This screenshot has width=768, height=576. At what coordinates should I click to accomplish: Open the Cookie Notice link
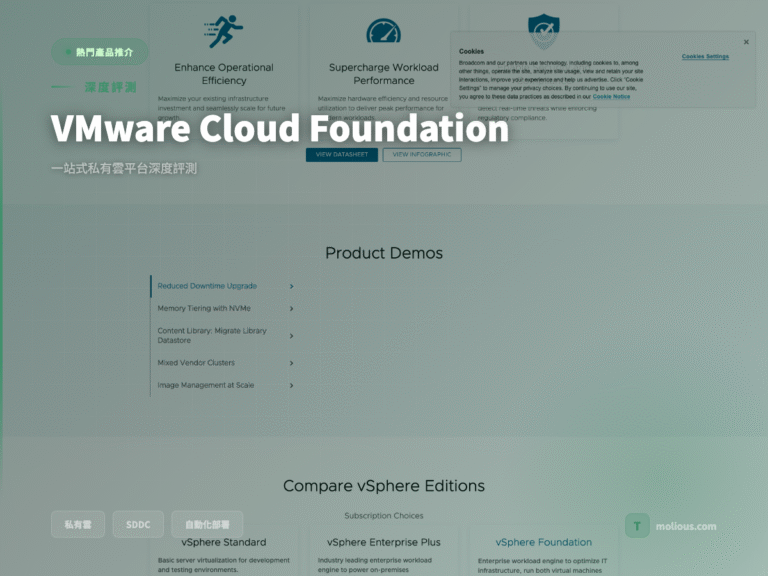pyautogui.click(x=611, y=96)
